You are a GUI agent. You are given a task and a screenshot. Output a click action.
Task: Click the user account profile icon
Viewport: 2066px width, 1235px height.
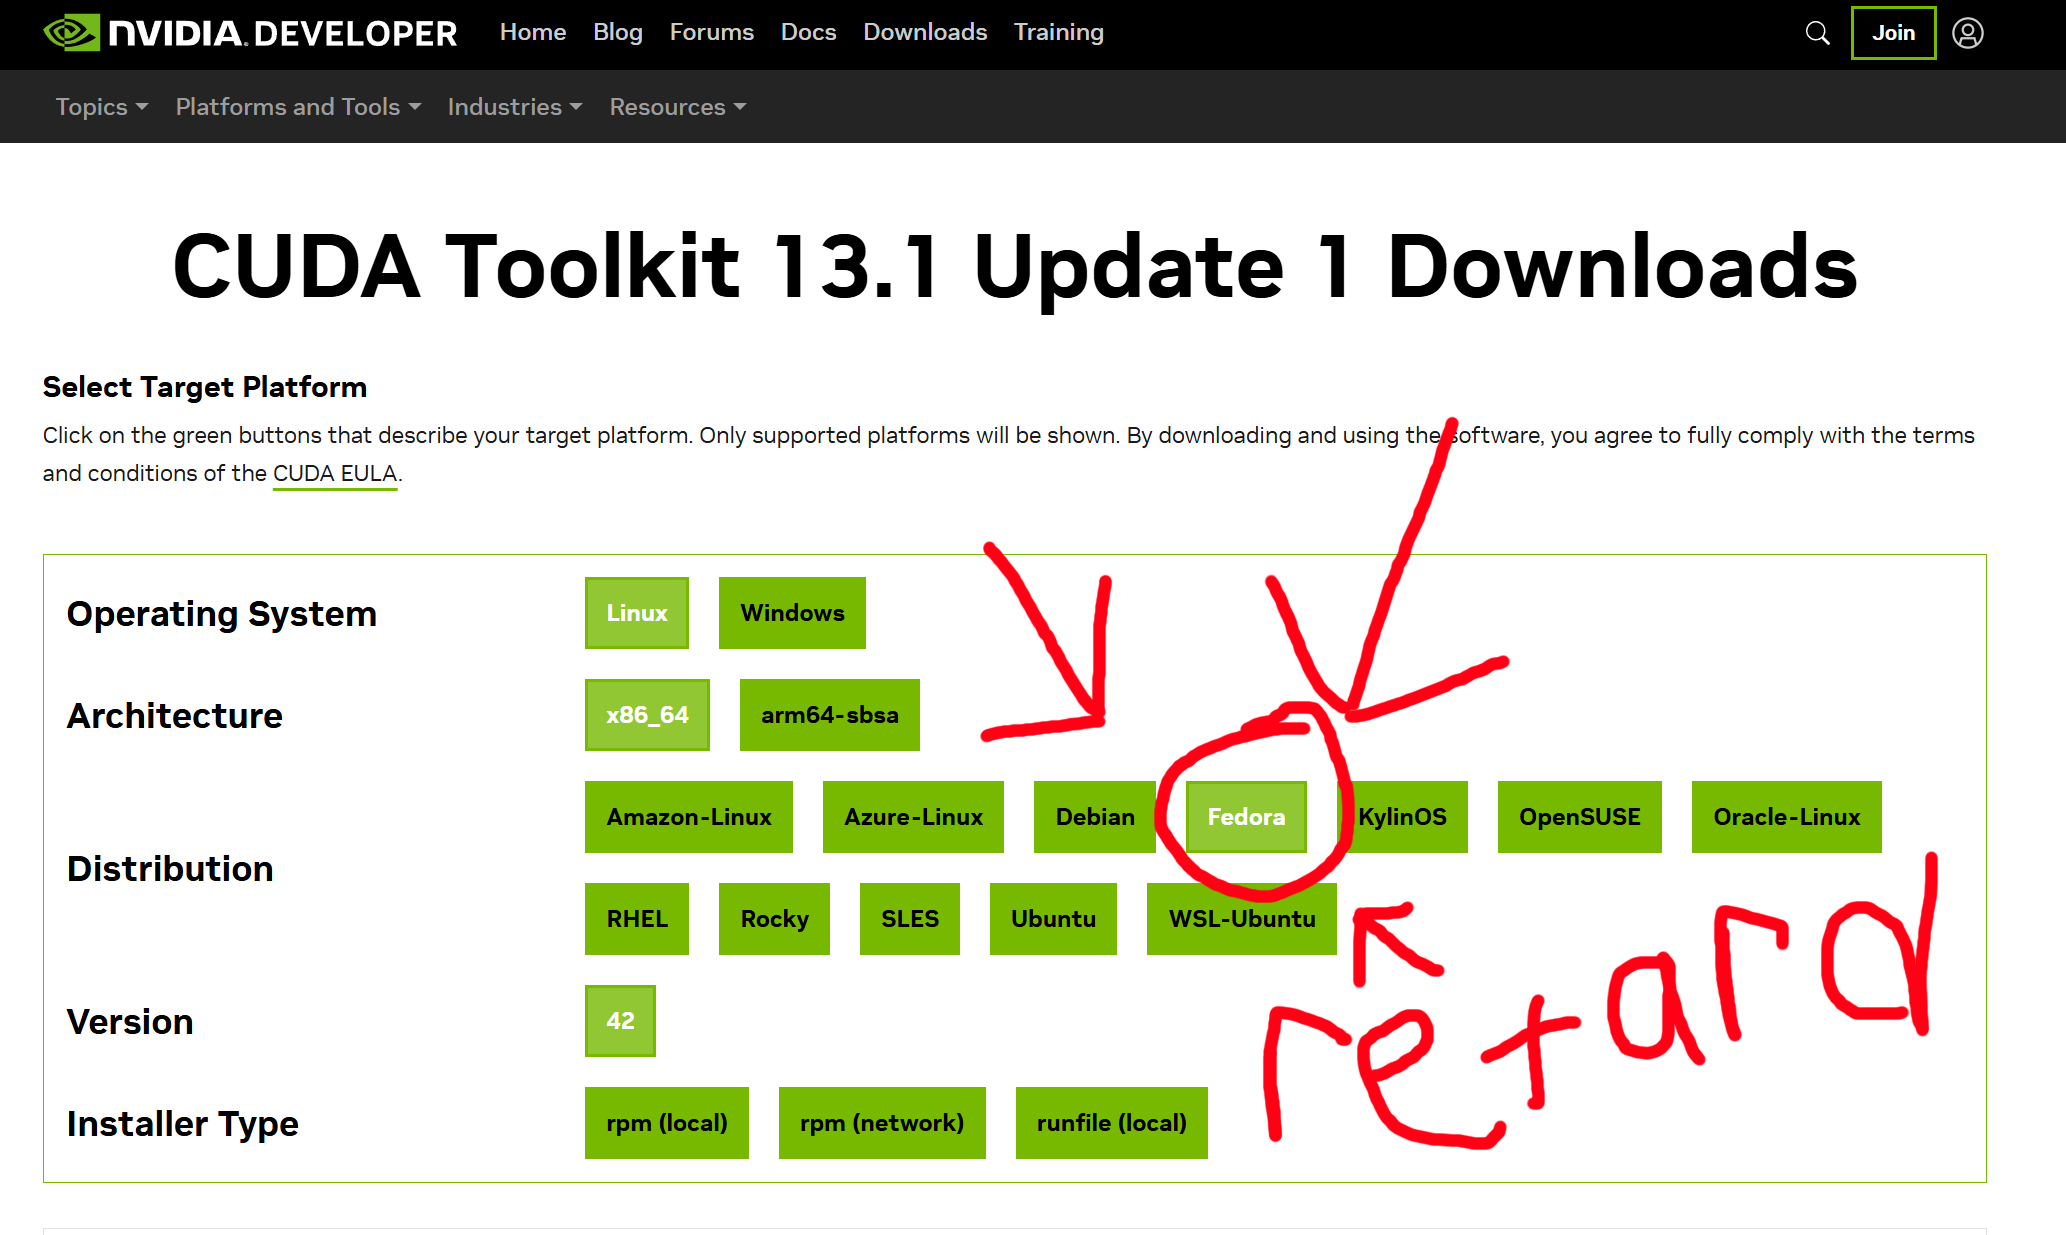[x=1967, y=33]
